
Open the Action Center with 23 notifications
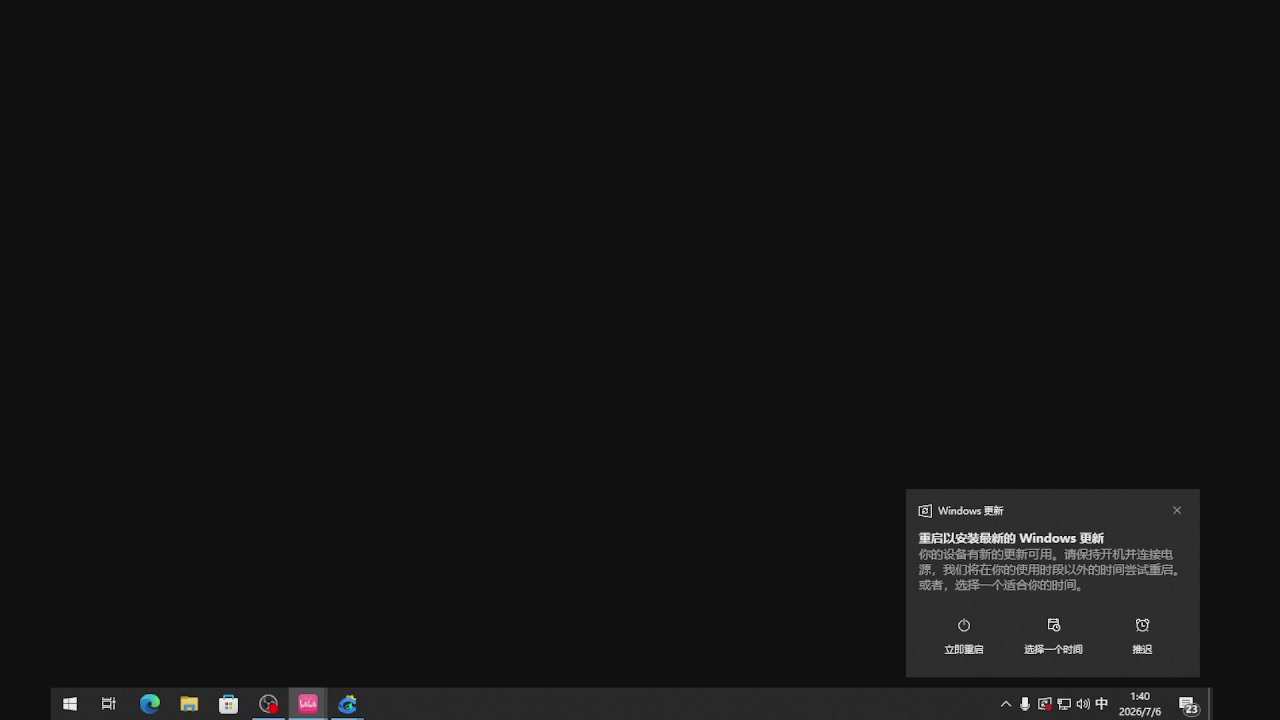click(1188, 704)
